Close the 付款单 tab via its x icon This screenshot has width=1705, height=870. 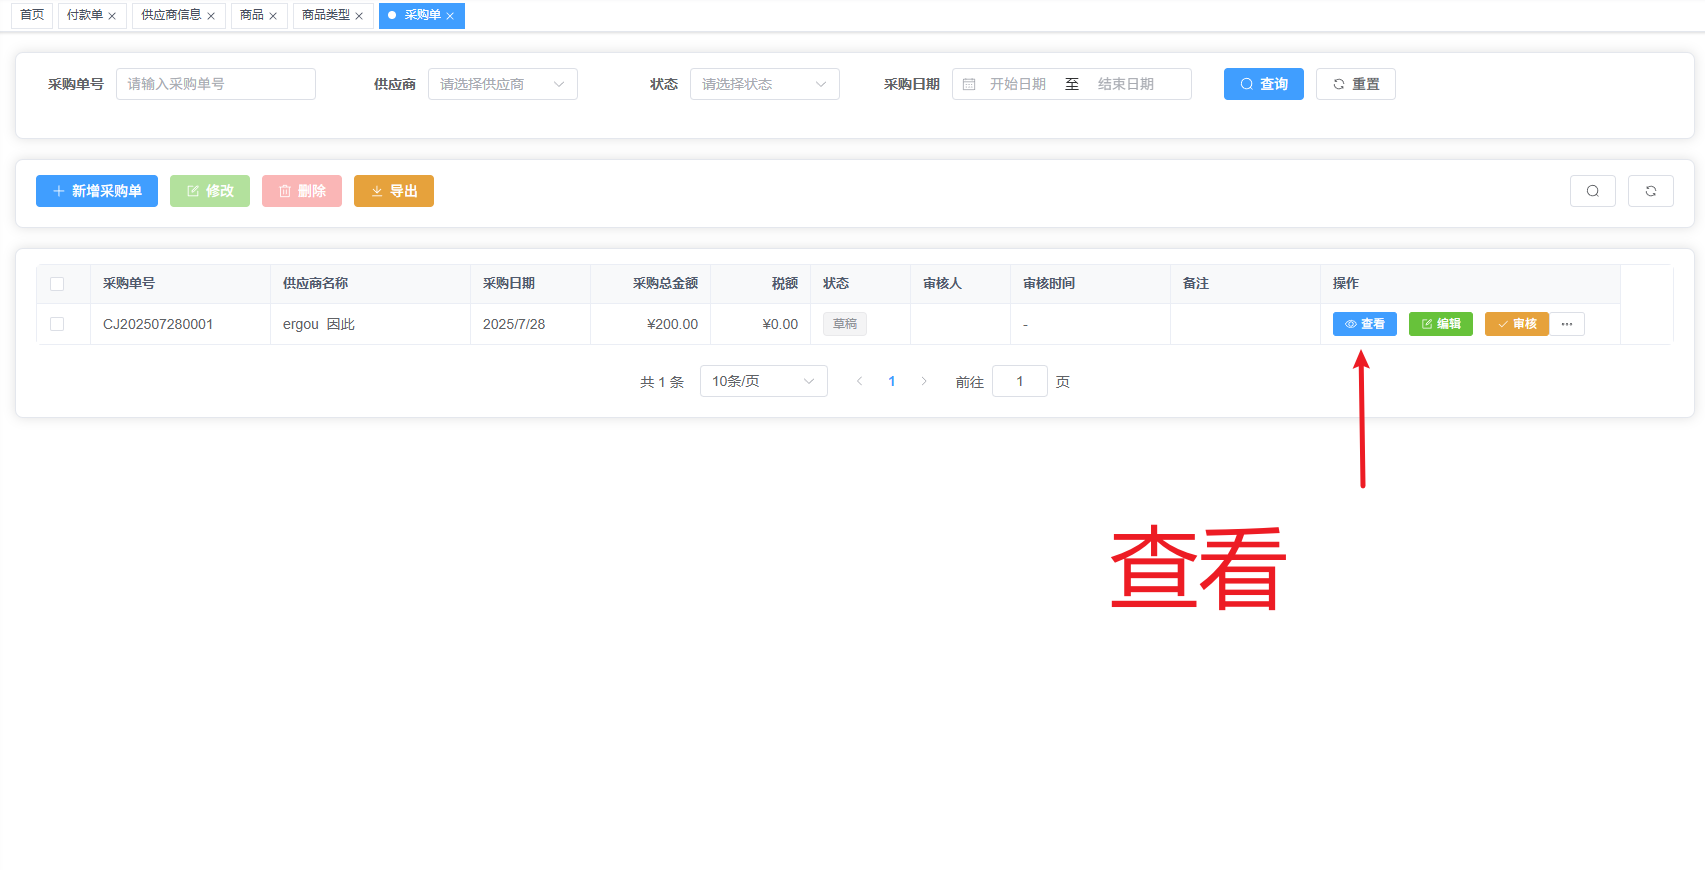click(x=112, y=16)
